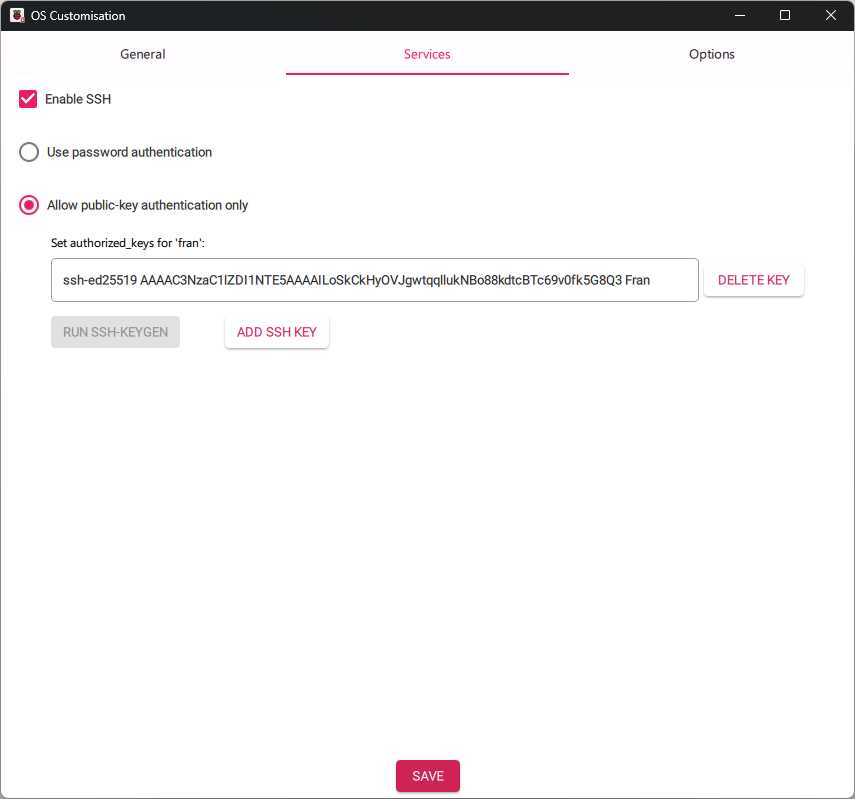Minimize the OS Customisation window
Screen dimensions: 855x799
pos(739,15)
